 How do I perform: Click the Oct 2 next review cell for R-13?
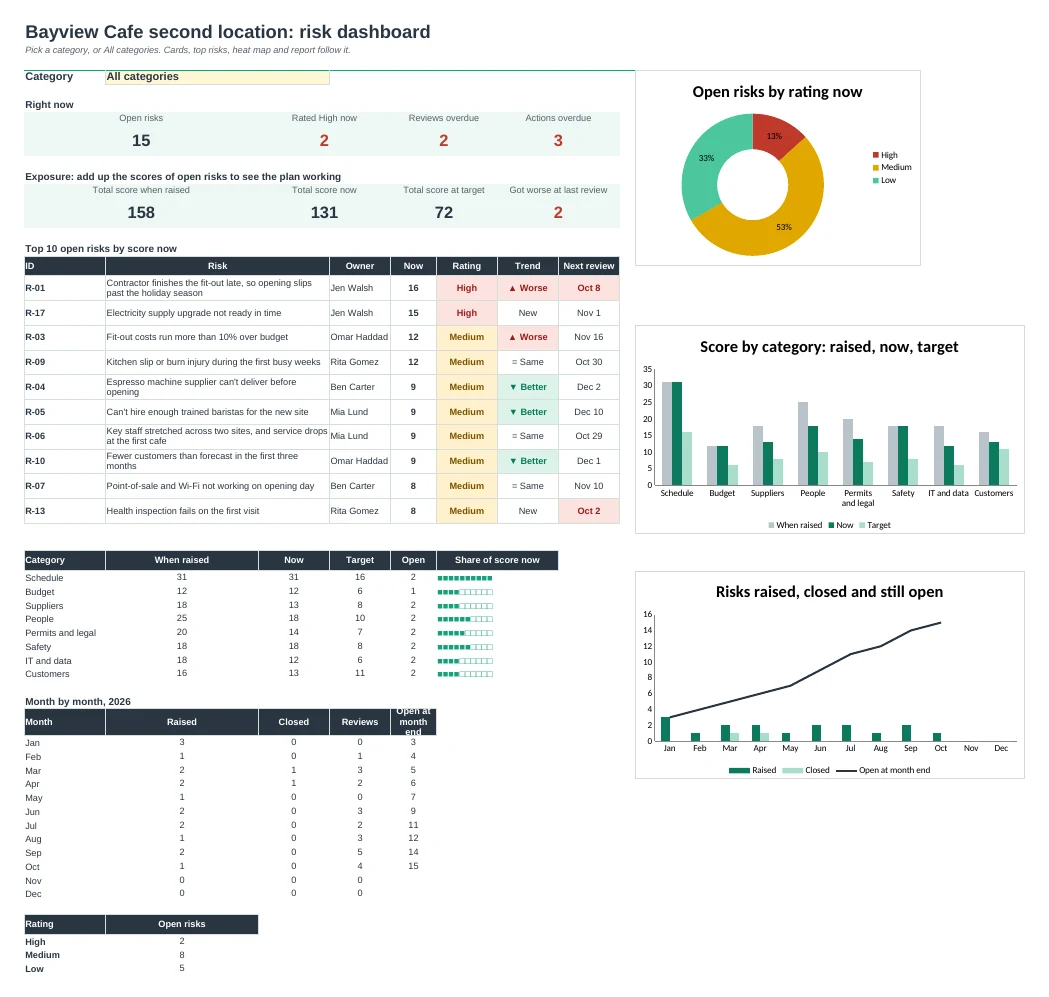[589, 511]
